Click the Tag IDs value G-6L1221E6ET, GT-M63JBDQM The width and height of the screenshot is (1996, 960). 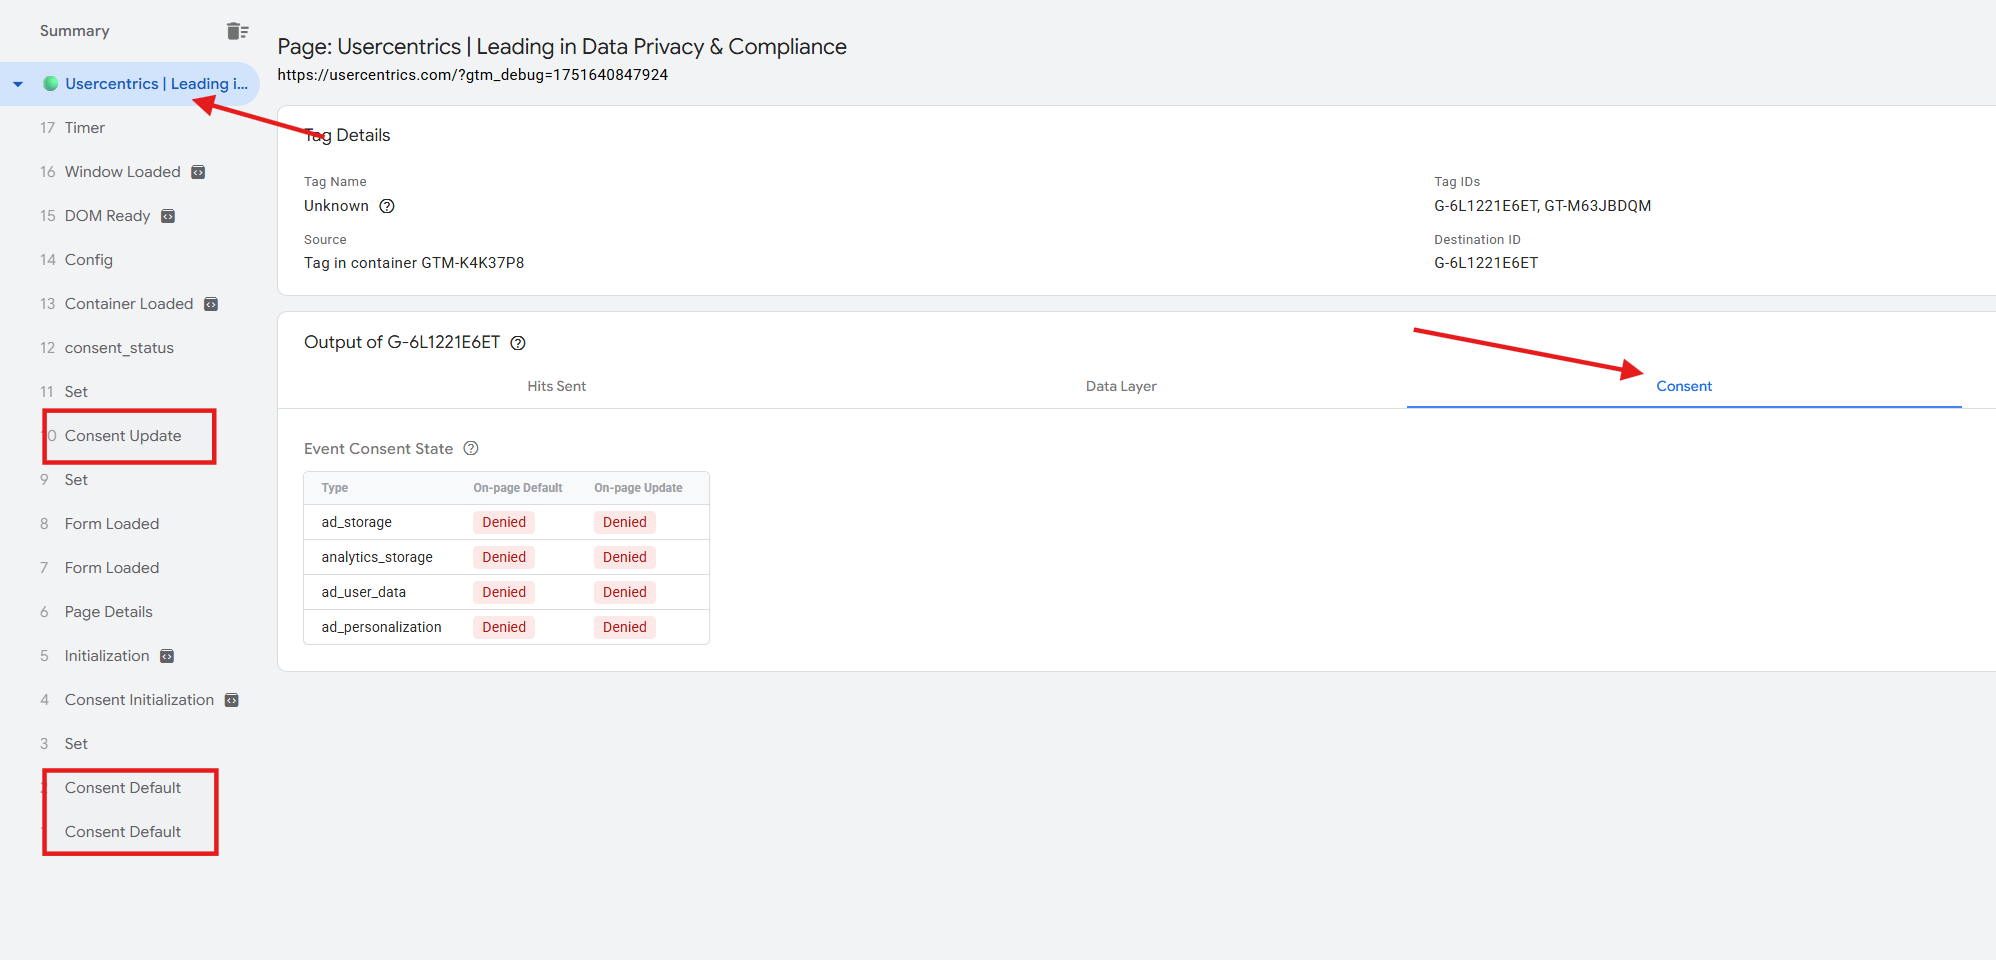tap(1542, 206)
